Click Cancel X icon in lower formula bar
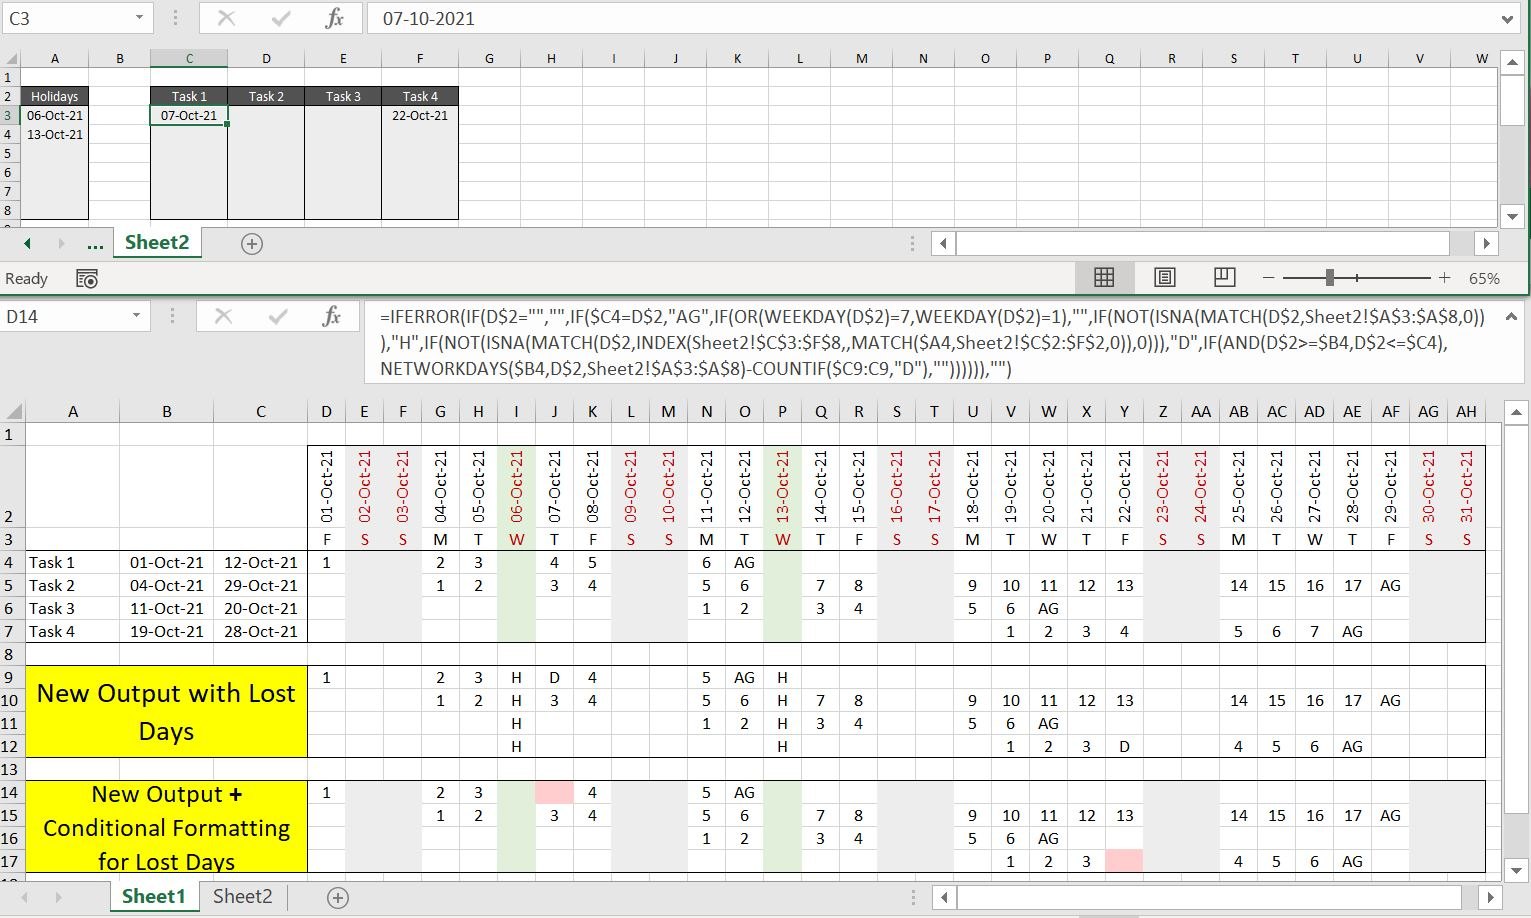Screen dimensions: 1531x918 click(x=223, y=316)
